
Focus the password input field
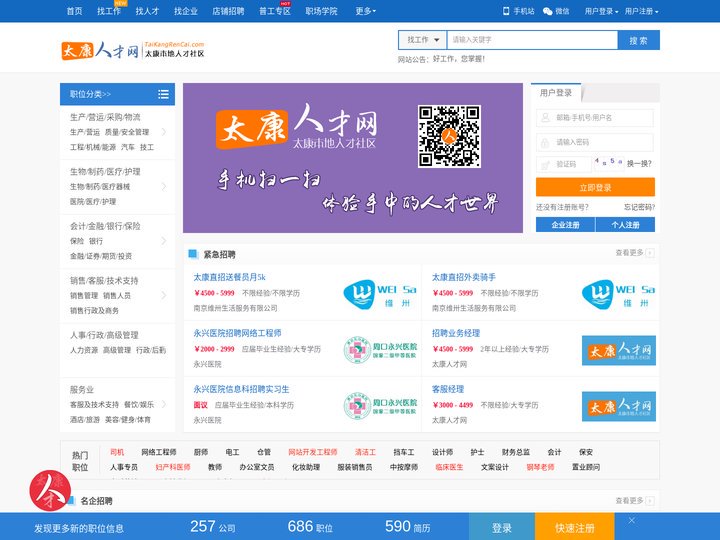click(x=595, y=142)
